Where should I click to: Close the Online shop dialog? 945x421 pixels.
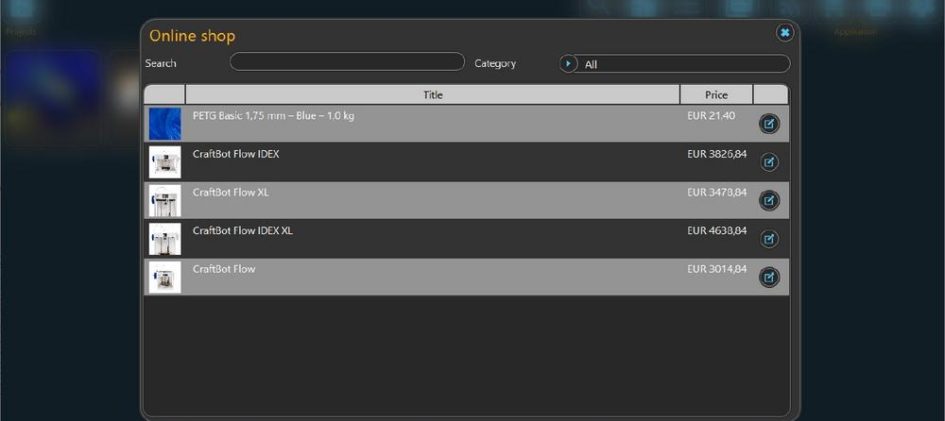click(x=785, y=33)
